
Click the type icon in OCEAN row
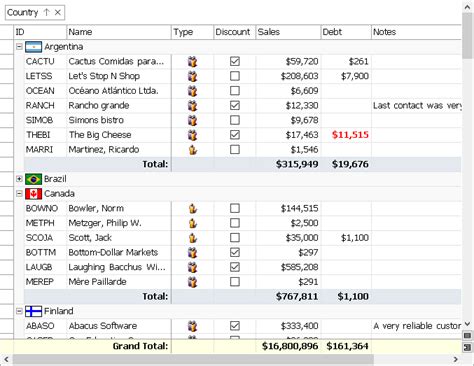tap(192, 91)
